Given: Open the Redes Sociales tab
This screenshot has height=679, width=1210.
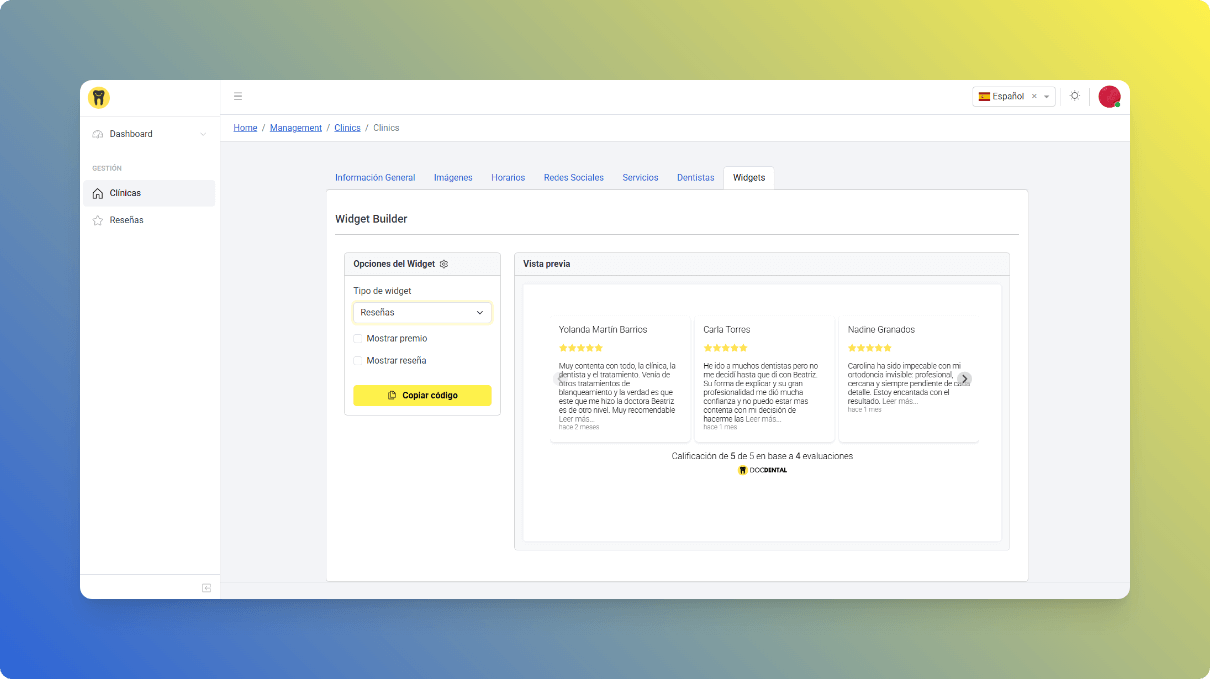Looking at the screenshot, I should 573,178.
